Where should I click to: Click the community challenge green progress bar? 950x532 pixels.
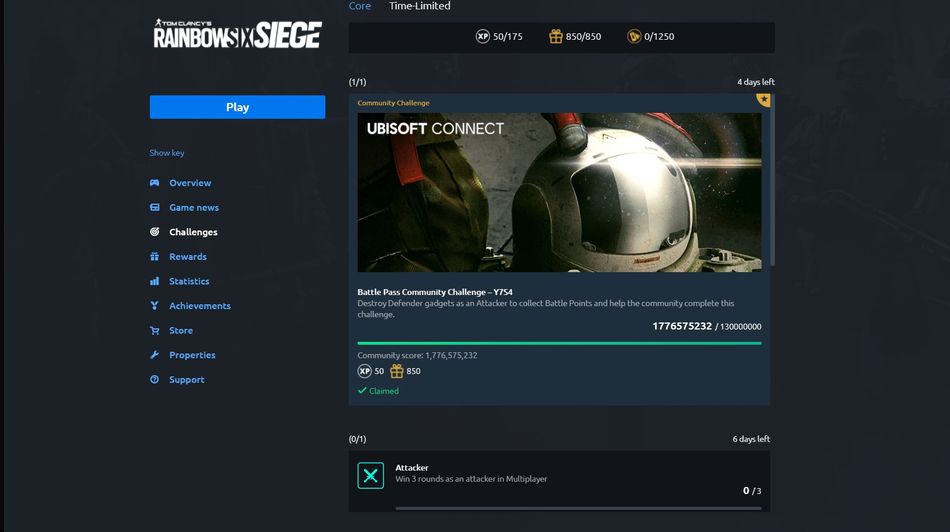pos(559,343)
